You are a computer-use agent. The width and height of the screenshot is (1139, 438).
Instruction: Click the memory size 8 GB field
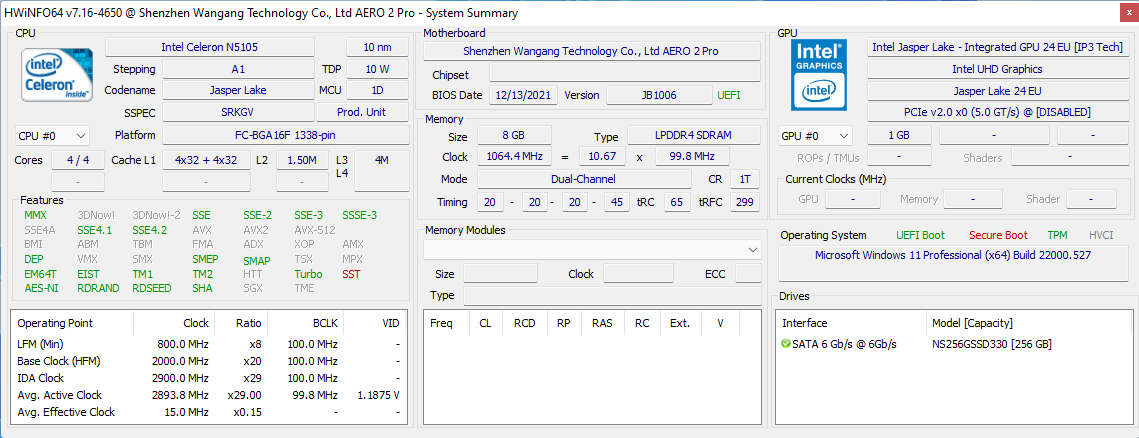(x=514, y=136)
